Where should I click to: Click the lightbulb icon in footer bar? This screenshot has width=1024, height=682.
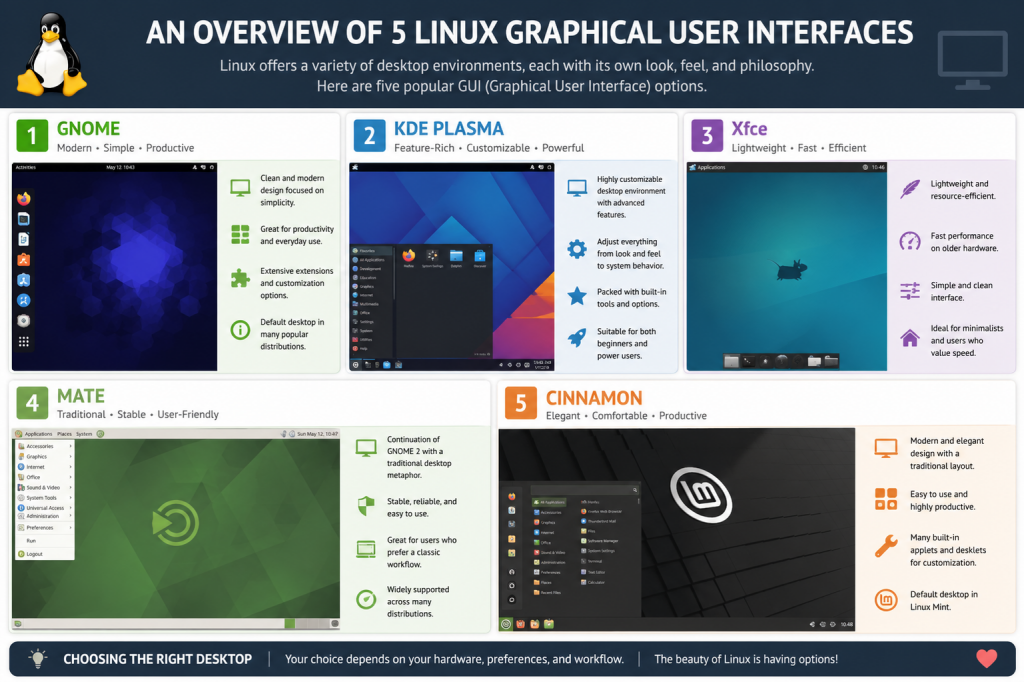tap(38, 658)
